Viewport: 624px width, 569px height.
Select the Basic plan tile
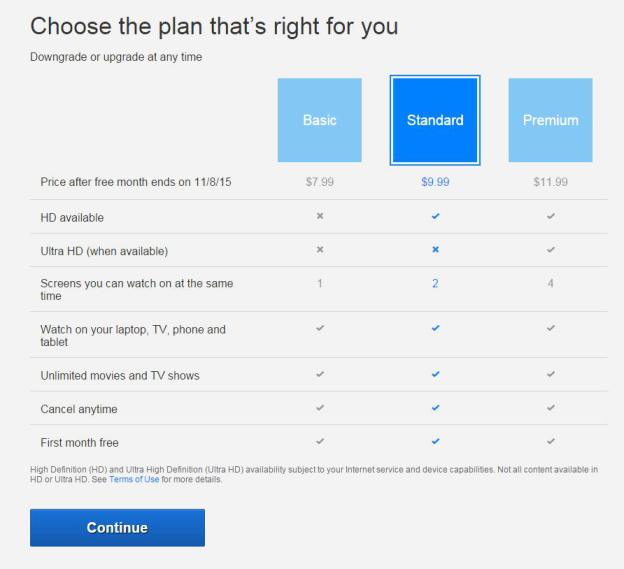coord(320,120)
